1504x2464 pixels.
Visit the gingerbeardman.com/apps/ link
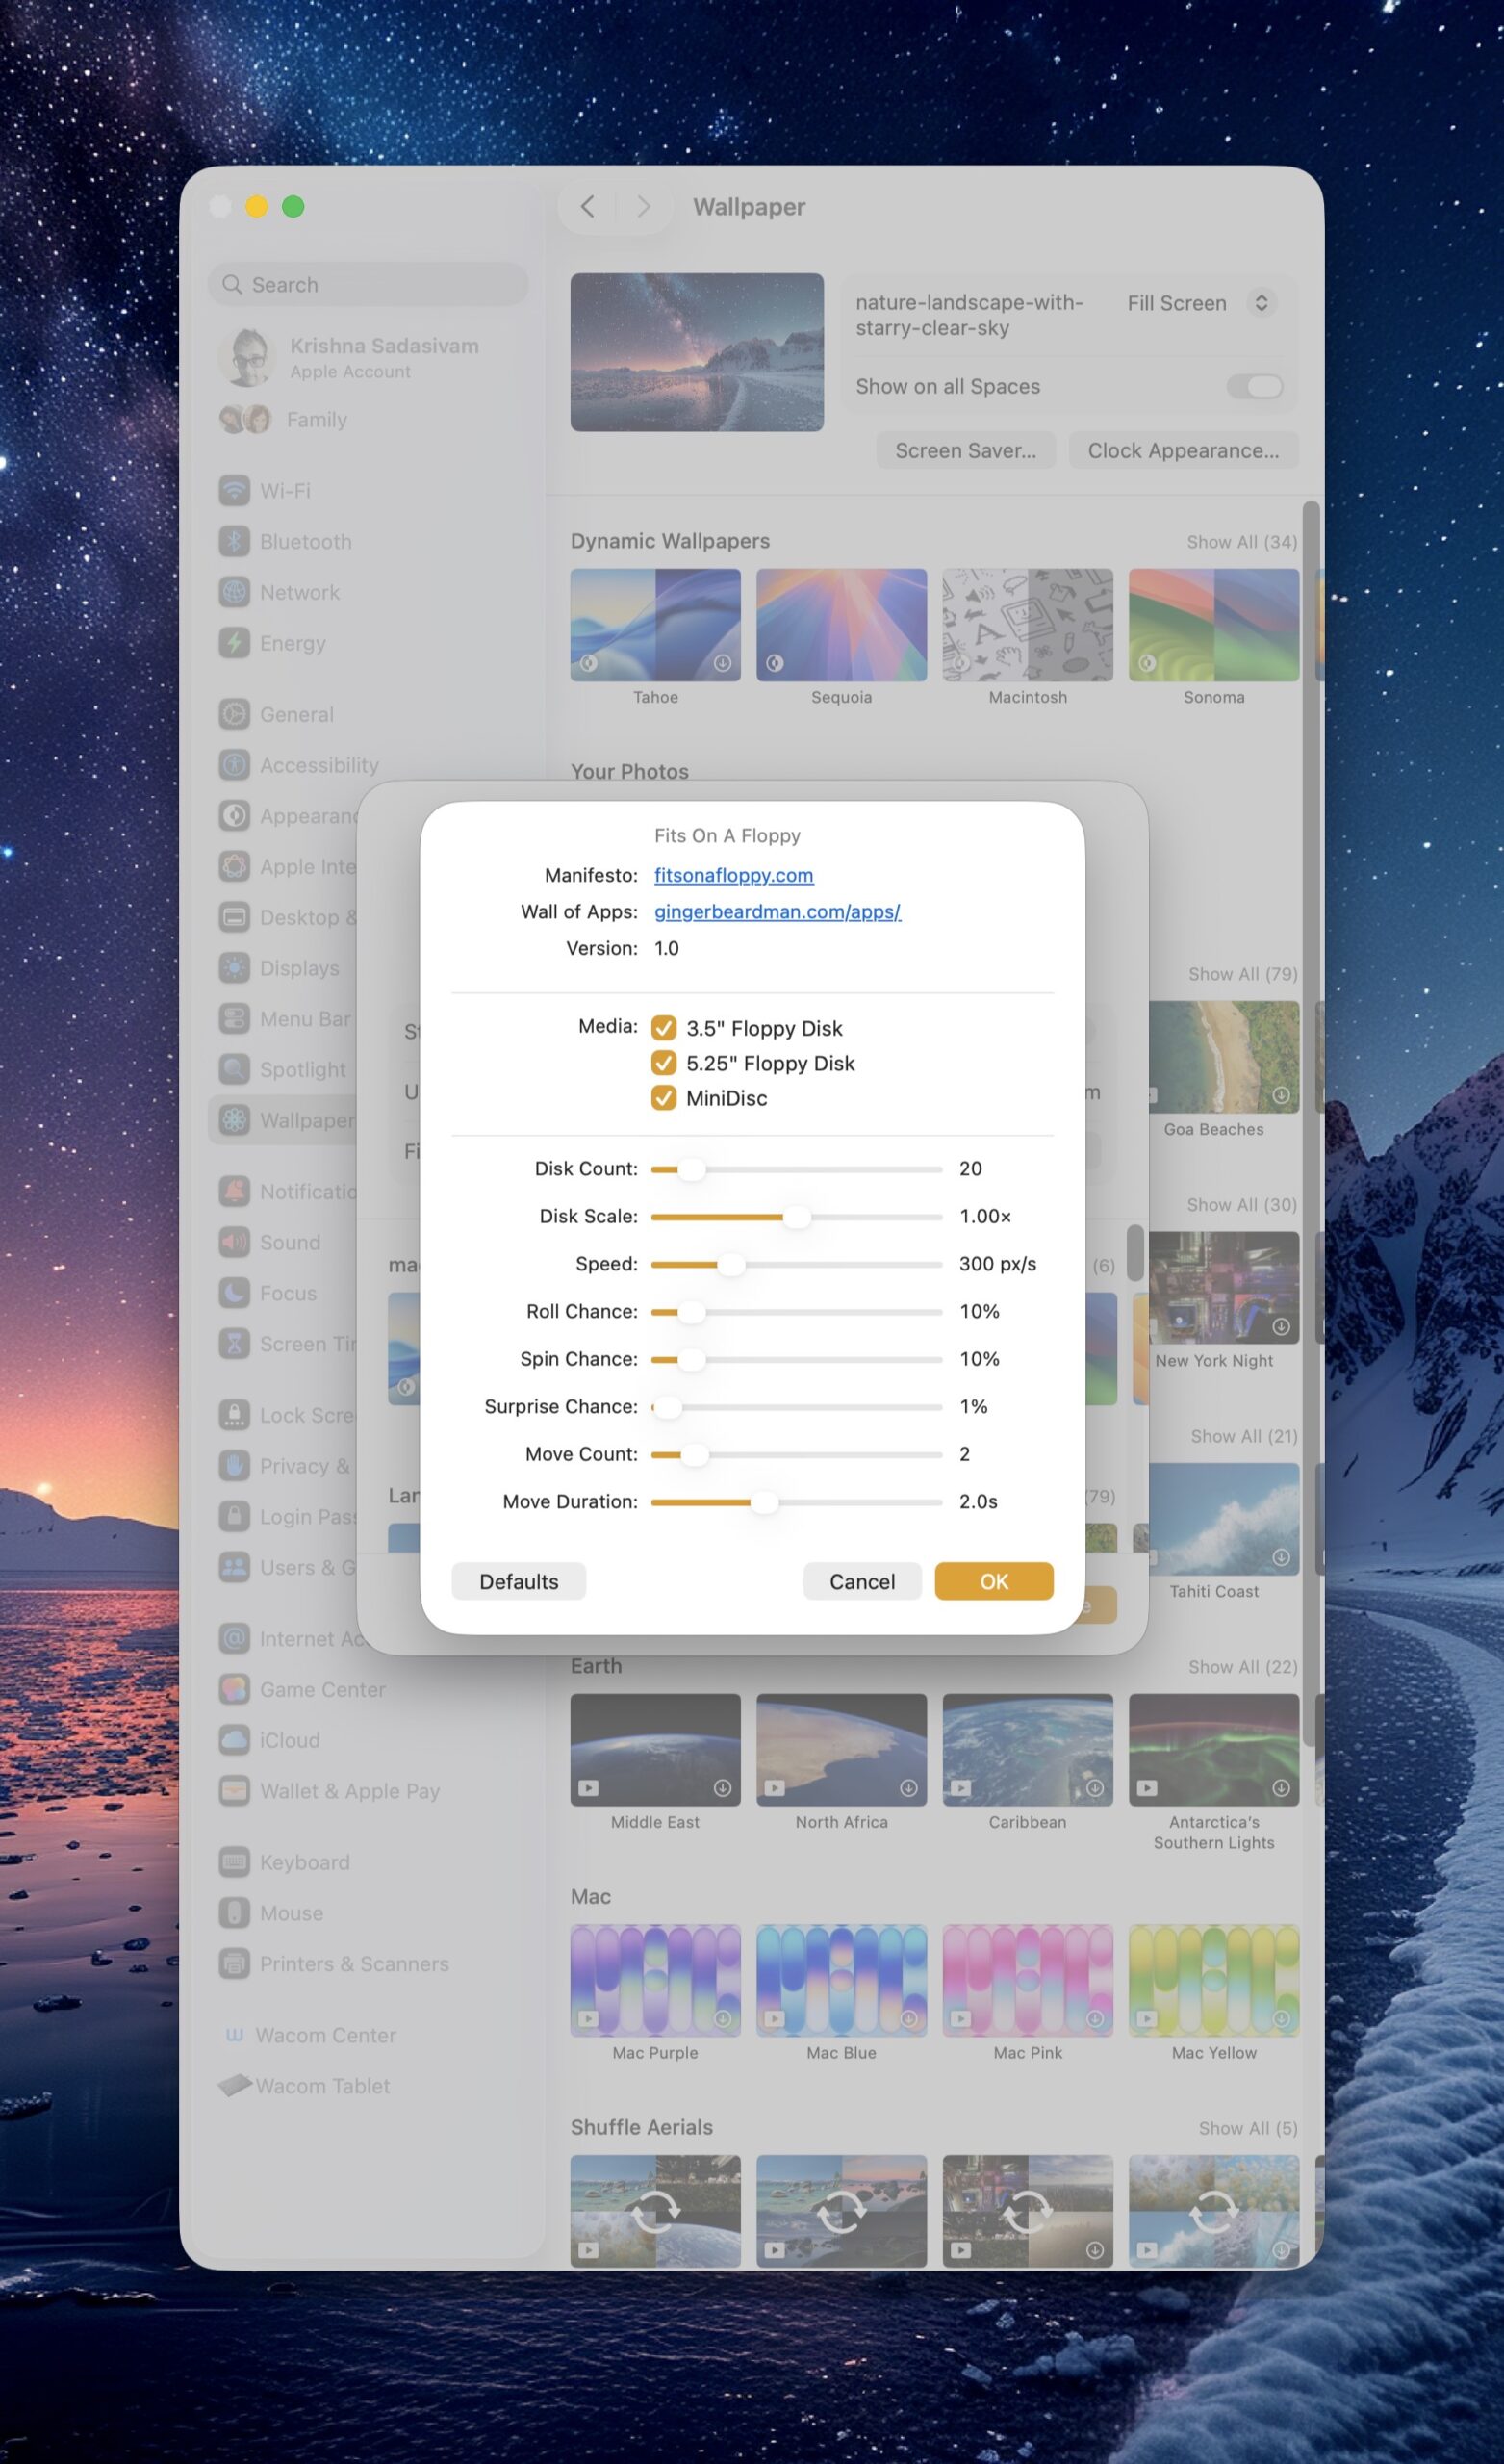[777, 911]
